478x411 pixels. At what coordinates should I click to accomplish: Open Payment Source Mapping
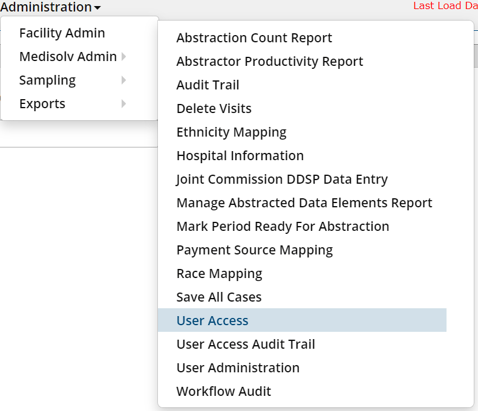point(255,250)
